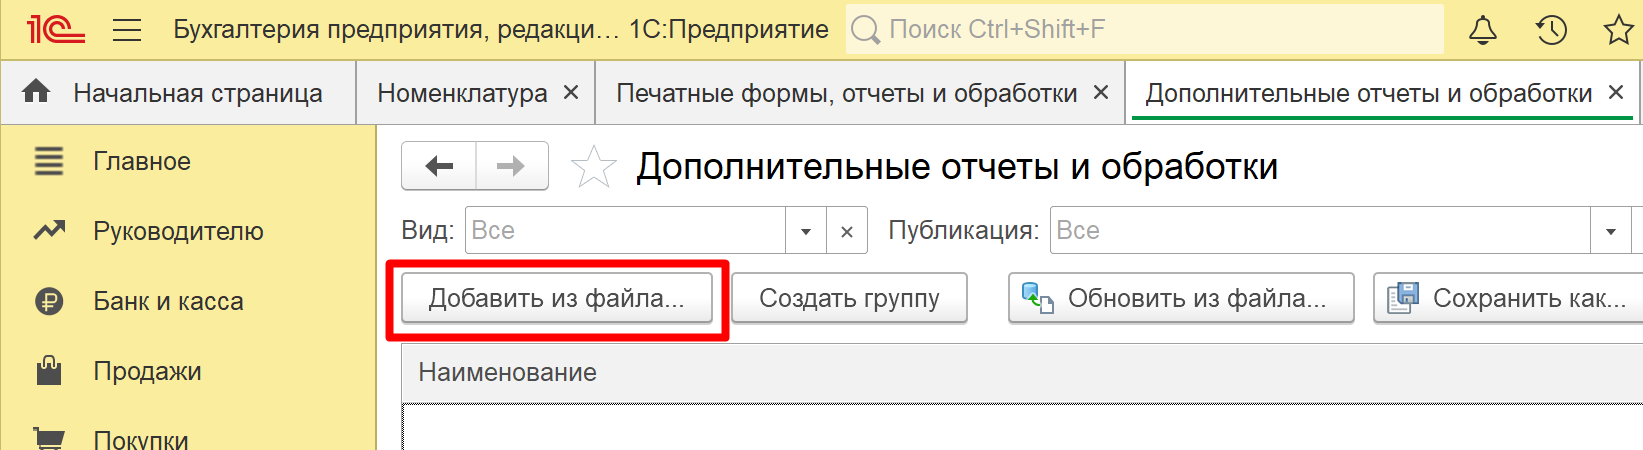Image resolution: width=1643 pixels, height=450 pixels.
Task: Click Сохранить как button
Action: click(x=1508, y=298)
